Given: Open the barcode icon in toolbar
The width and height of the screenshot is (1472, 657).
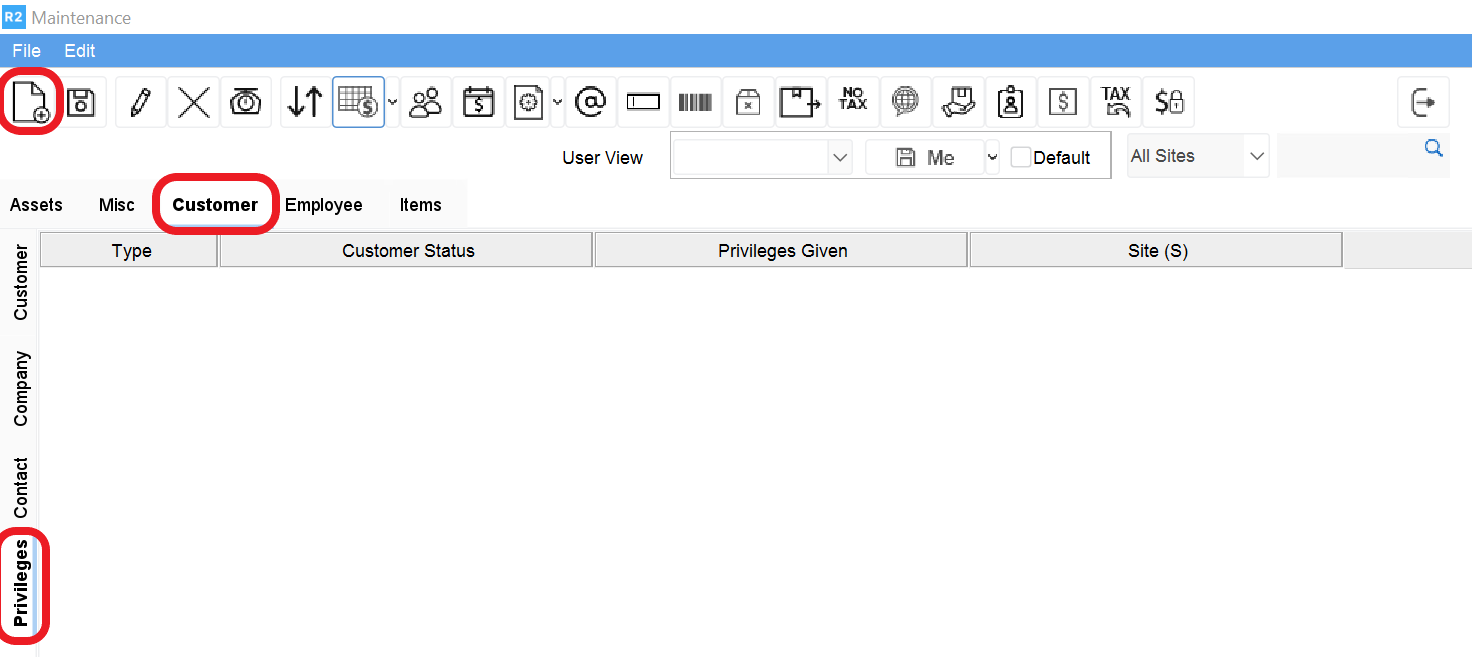Looking at the screenshot, I should pyautogui.click(x=695, y=102).
